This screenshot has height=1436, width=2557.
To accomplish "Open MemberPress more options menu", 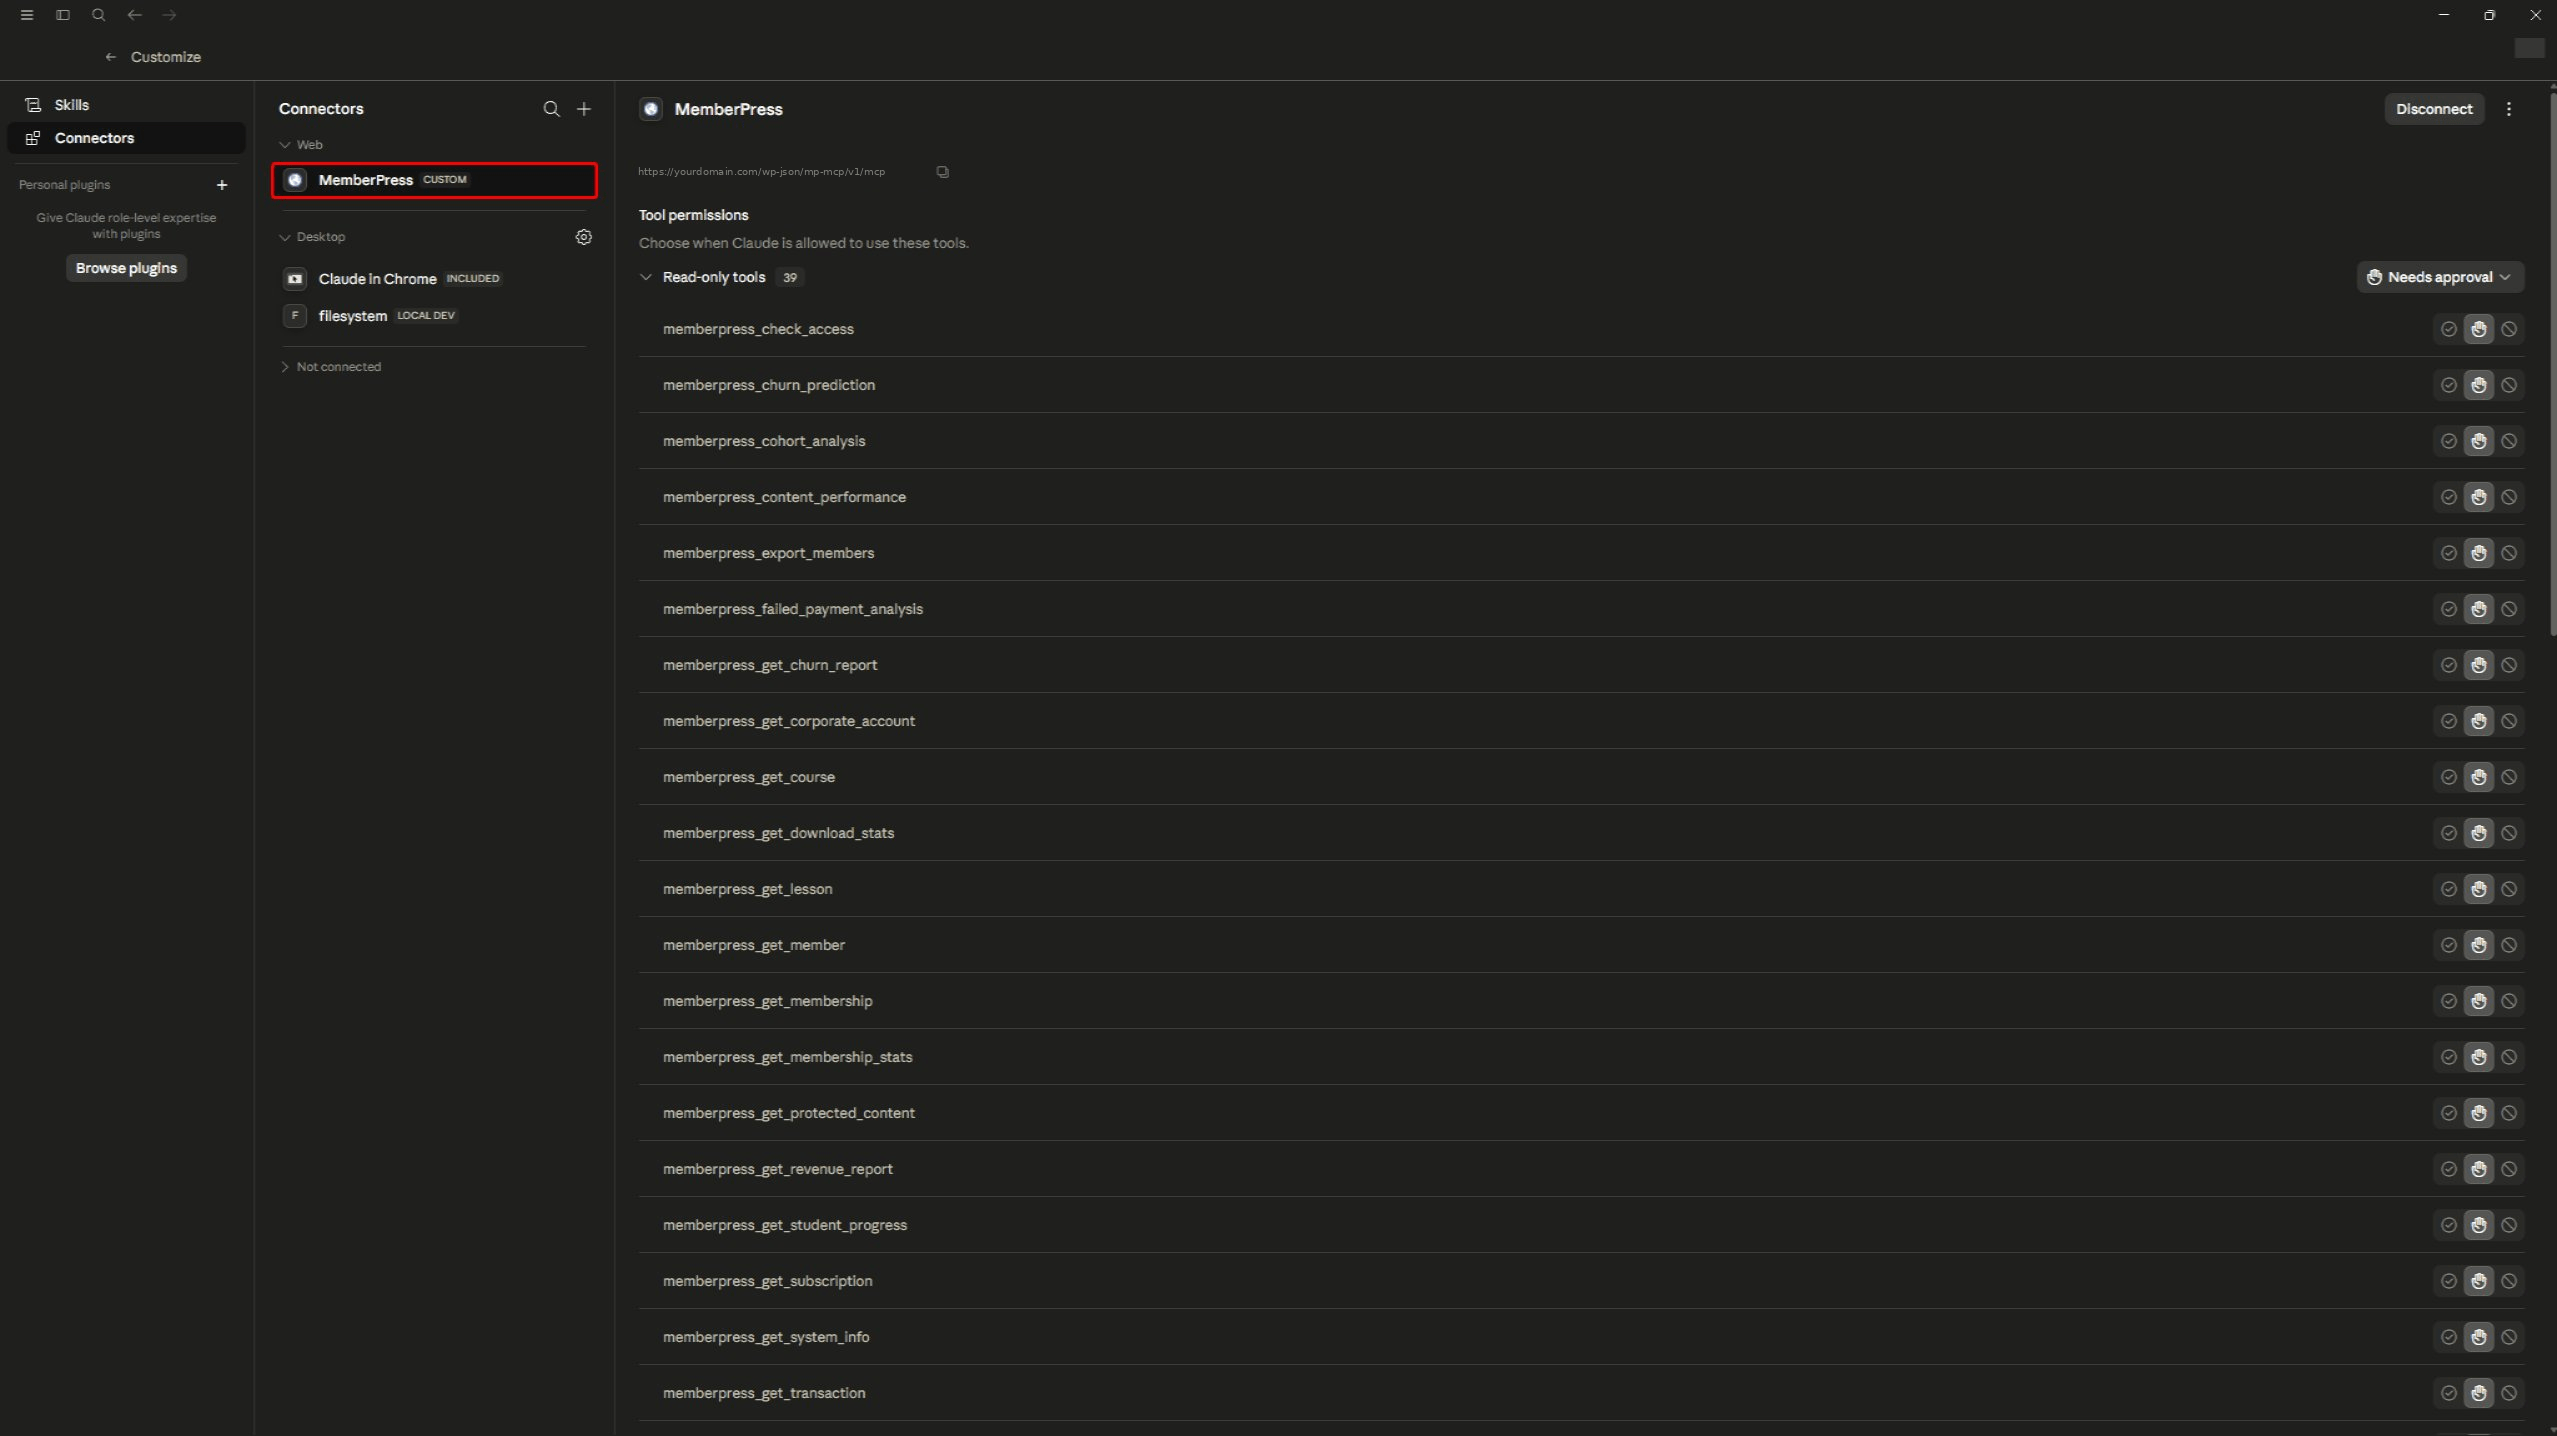I will pos(2509,109).
